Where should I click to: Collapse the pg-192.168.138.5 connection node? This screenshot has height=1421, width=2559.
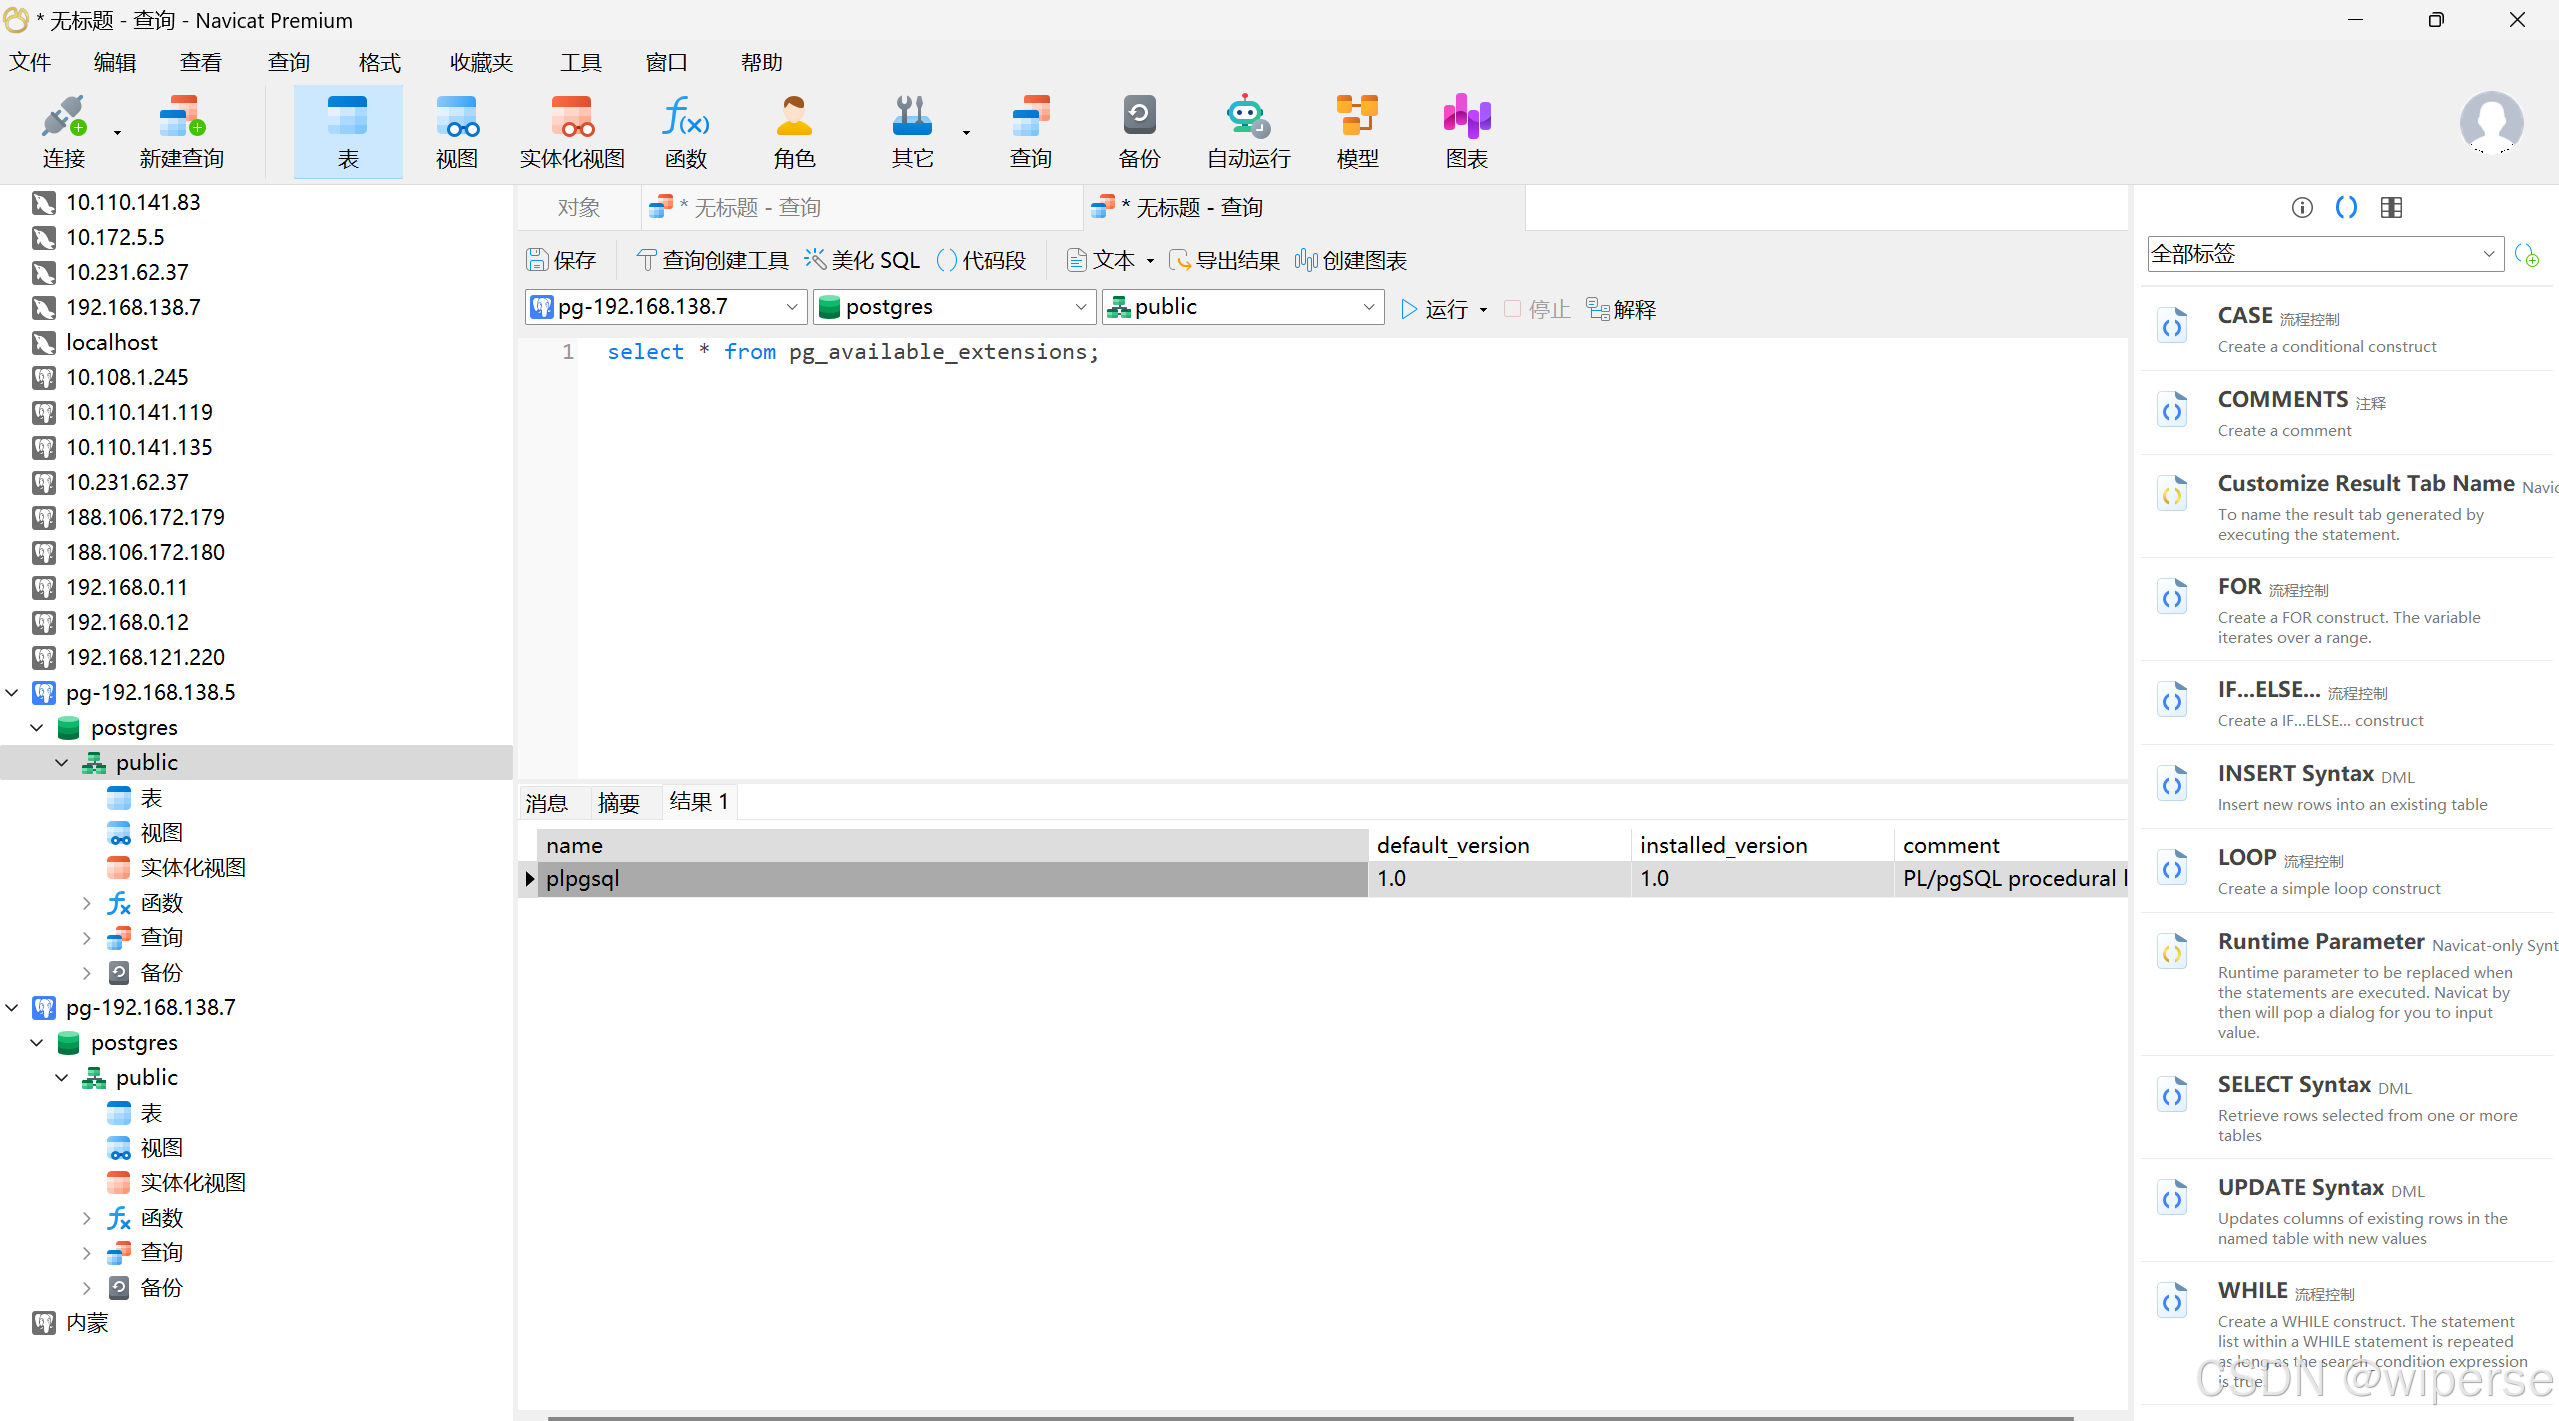click(x=11, y=692)
